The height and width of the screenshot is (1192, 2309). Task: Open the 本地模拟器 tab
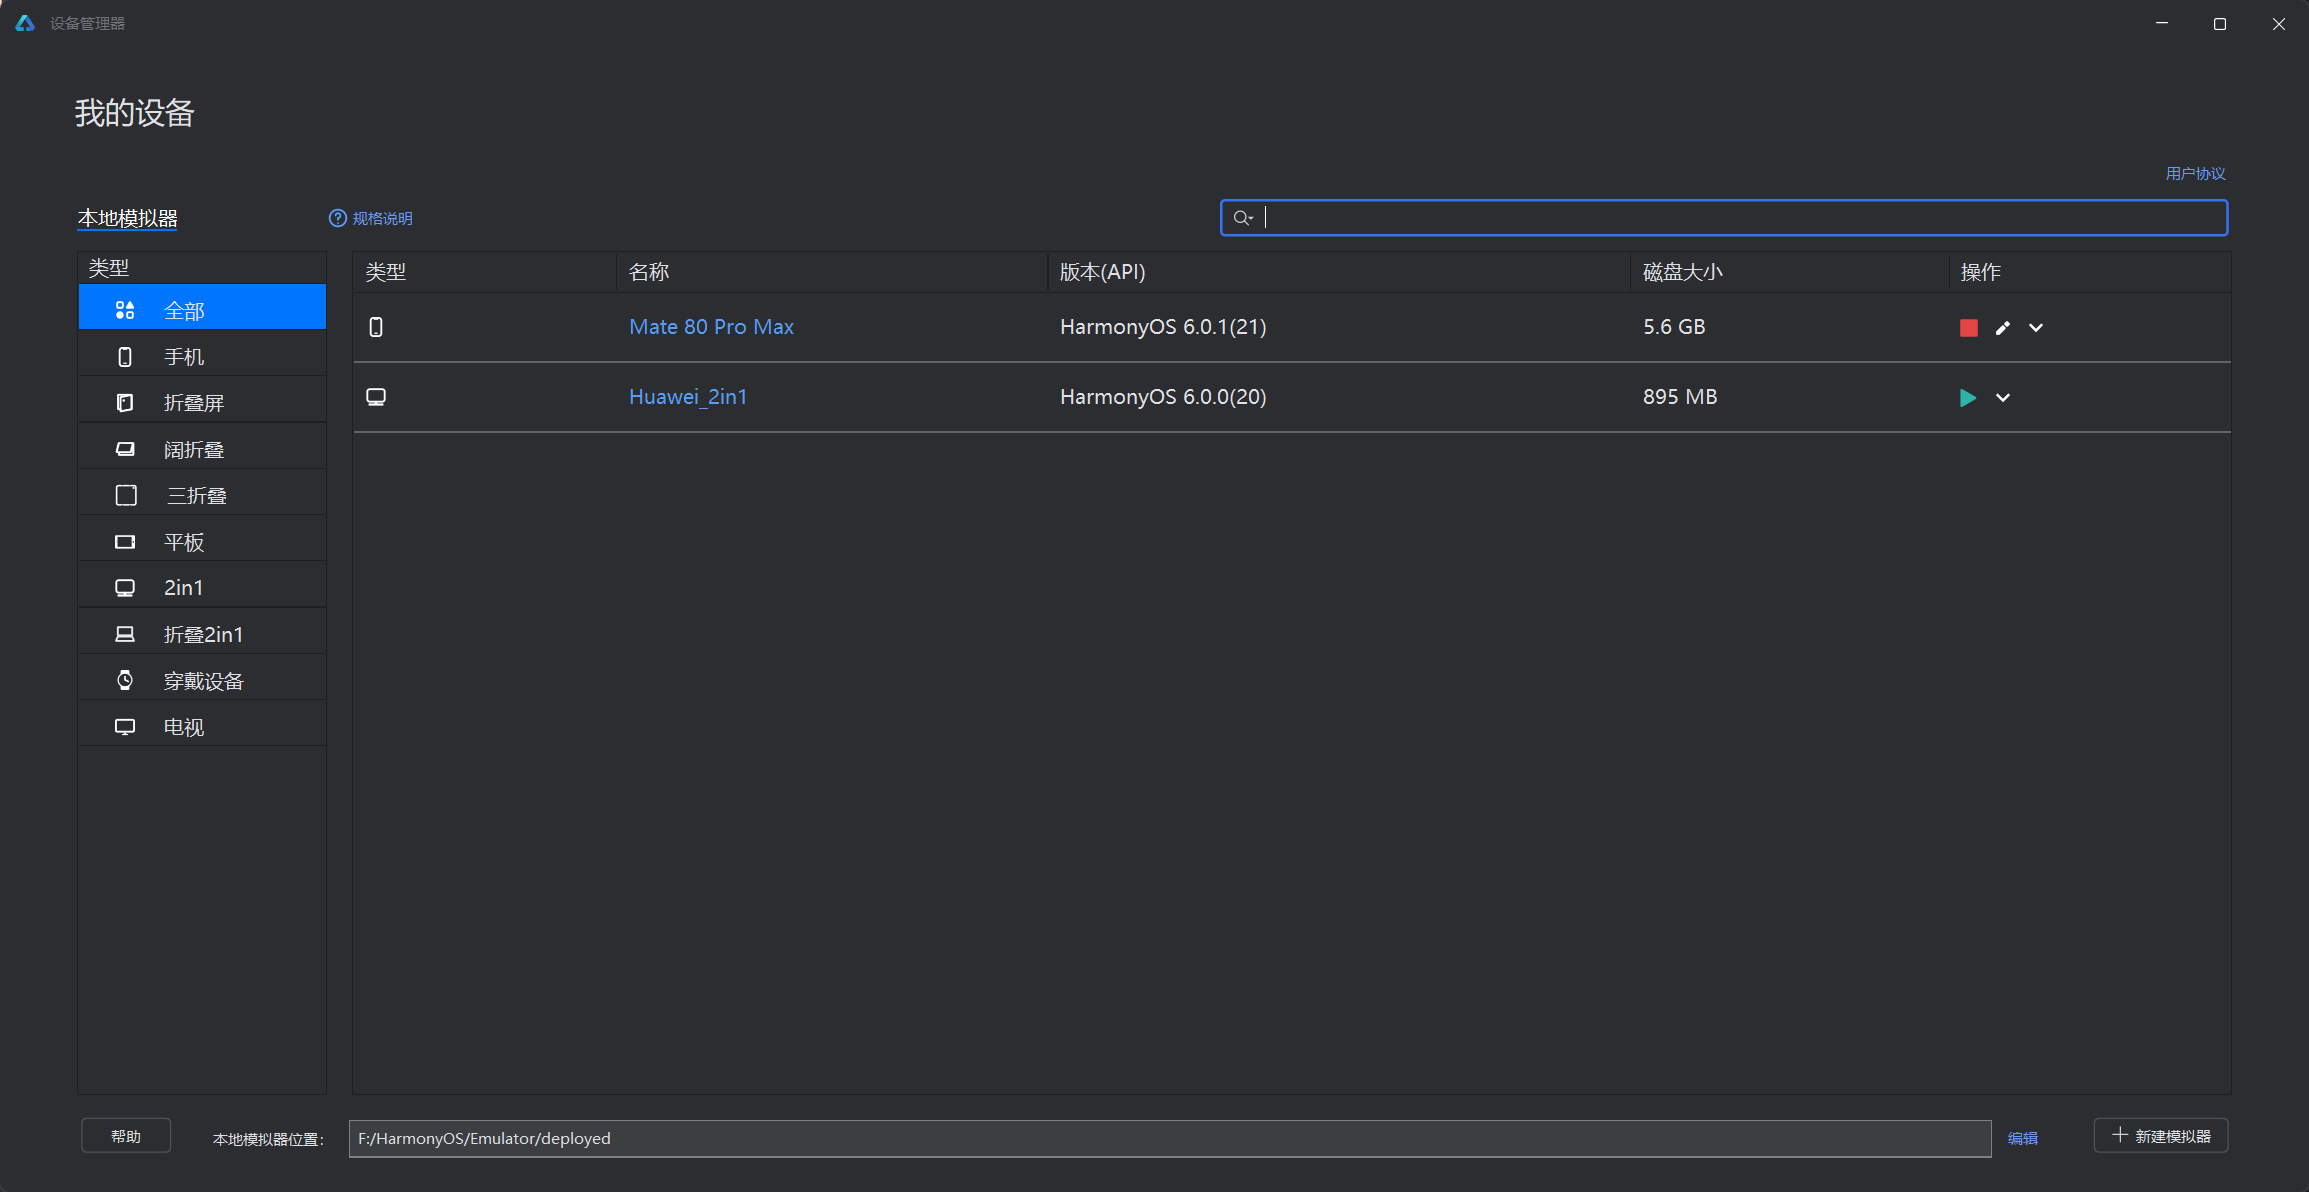pyautogui.click(x=128, y=218)
